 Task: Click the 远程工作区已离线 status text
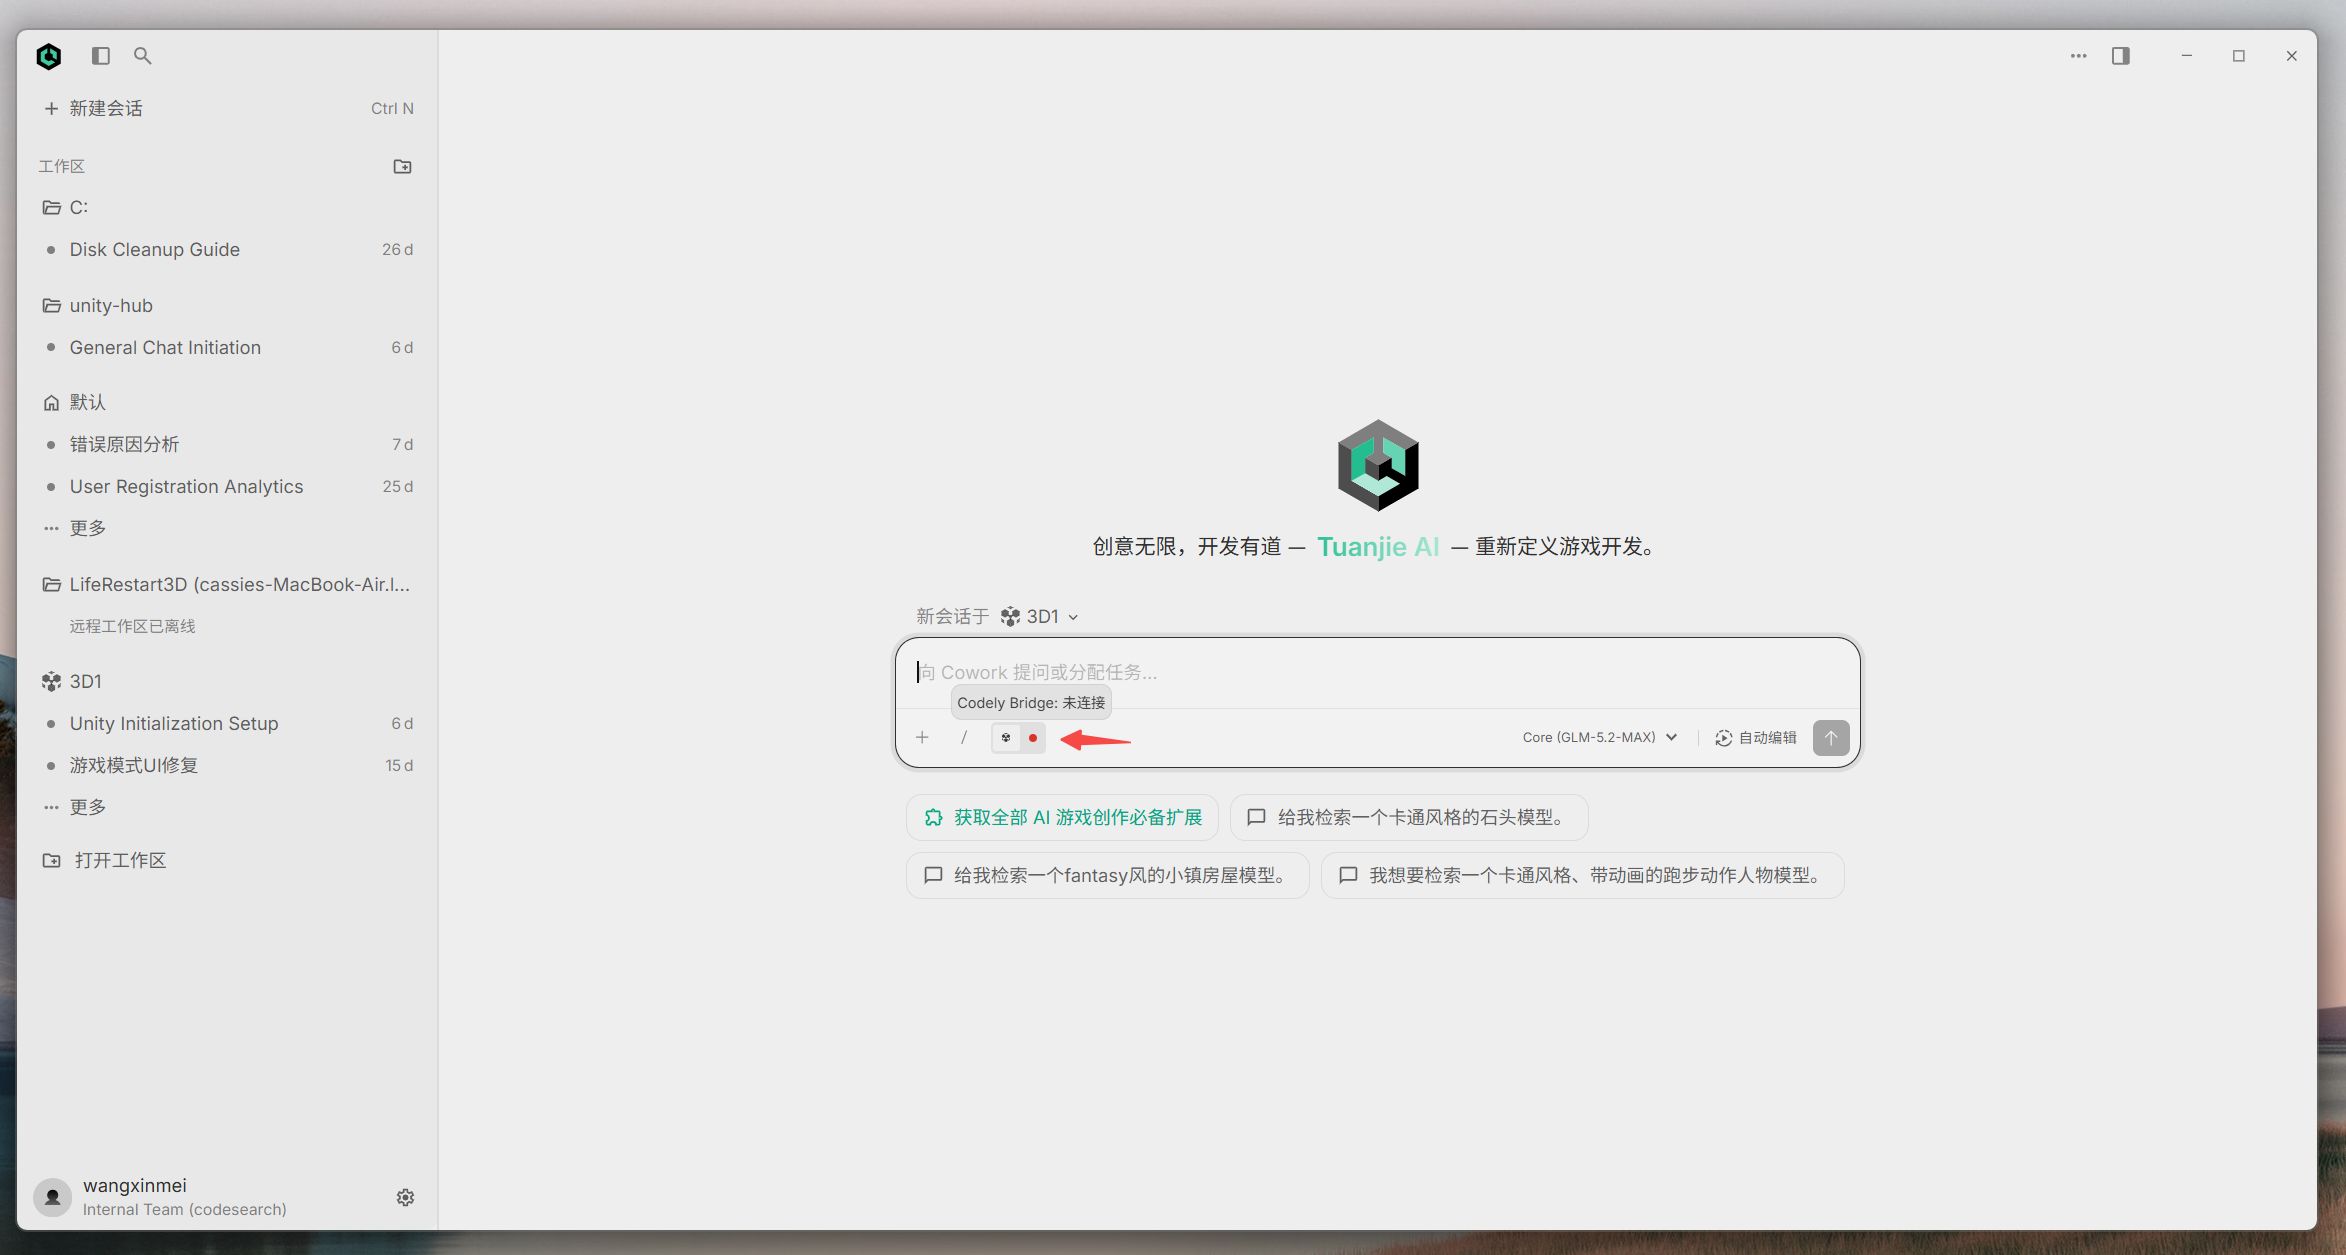pyautogui.click(x=133, y=627)
